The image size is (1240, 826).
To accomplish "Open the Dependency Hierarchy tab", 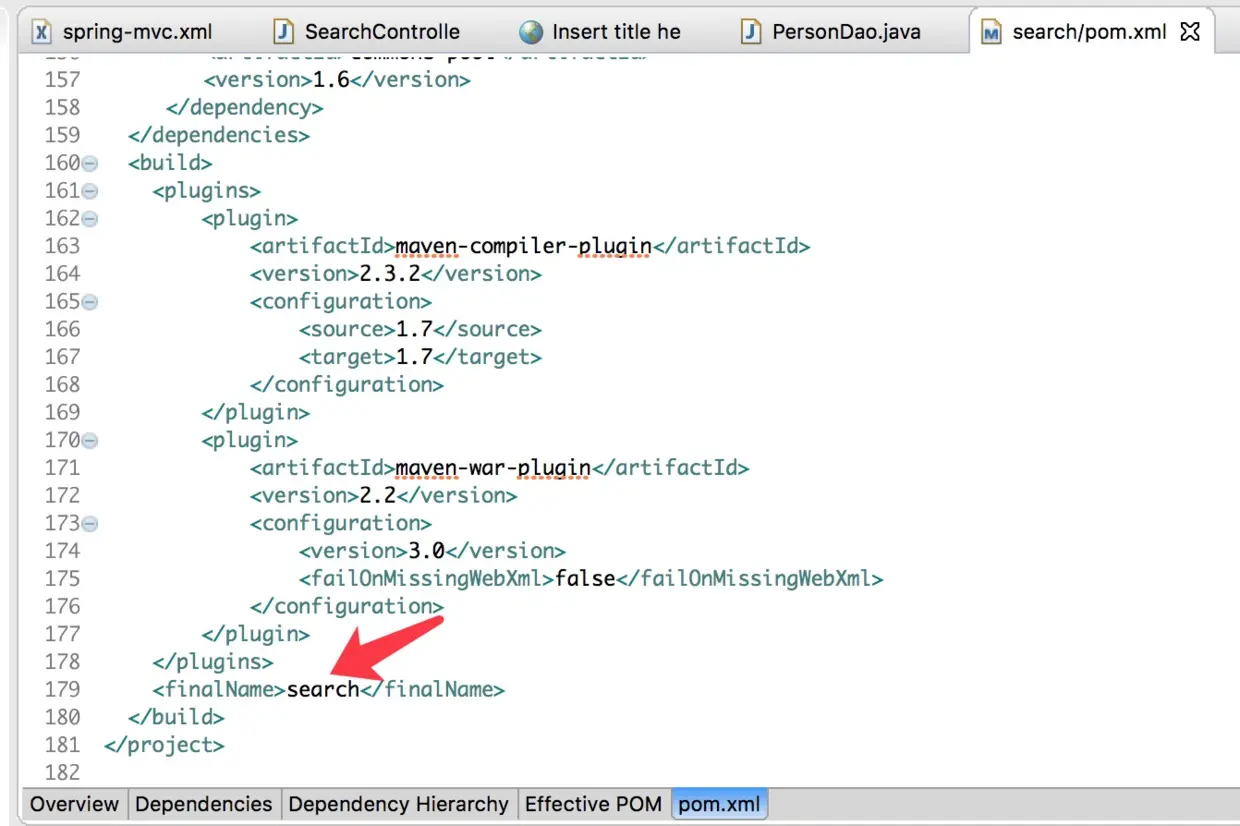I will [x=398, y=804].
